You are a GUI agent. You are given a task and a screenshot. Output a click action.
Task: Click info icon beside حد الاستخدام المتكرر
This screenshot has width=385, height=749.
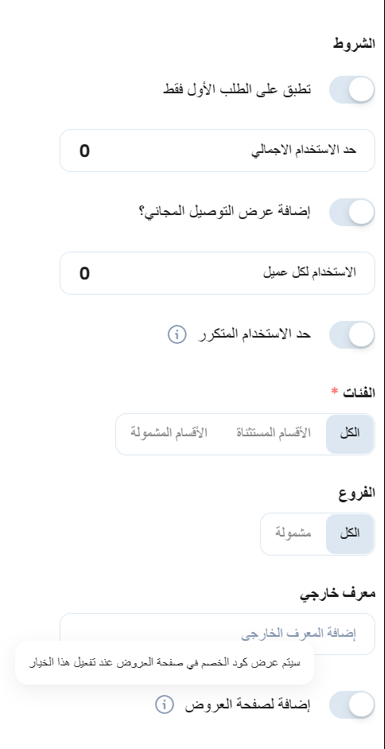tap(177, 335)
